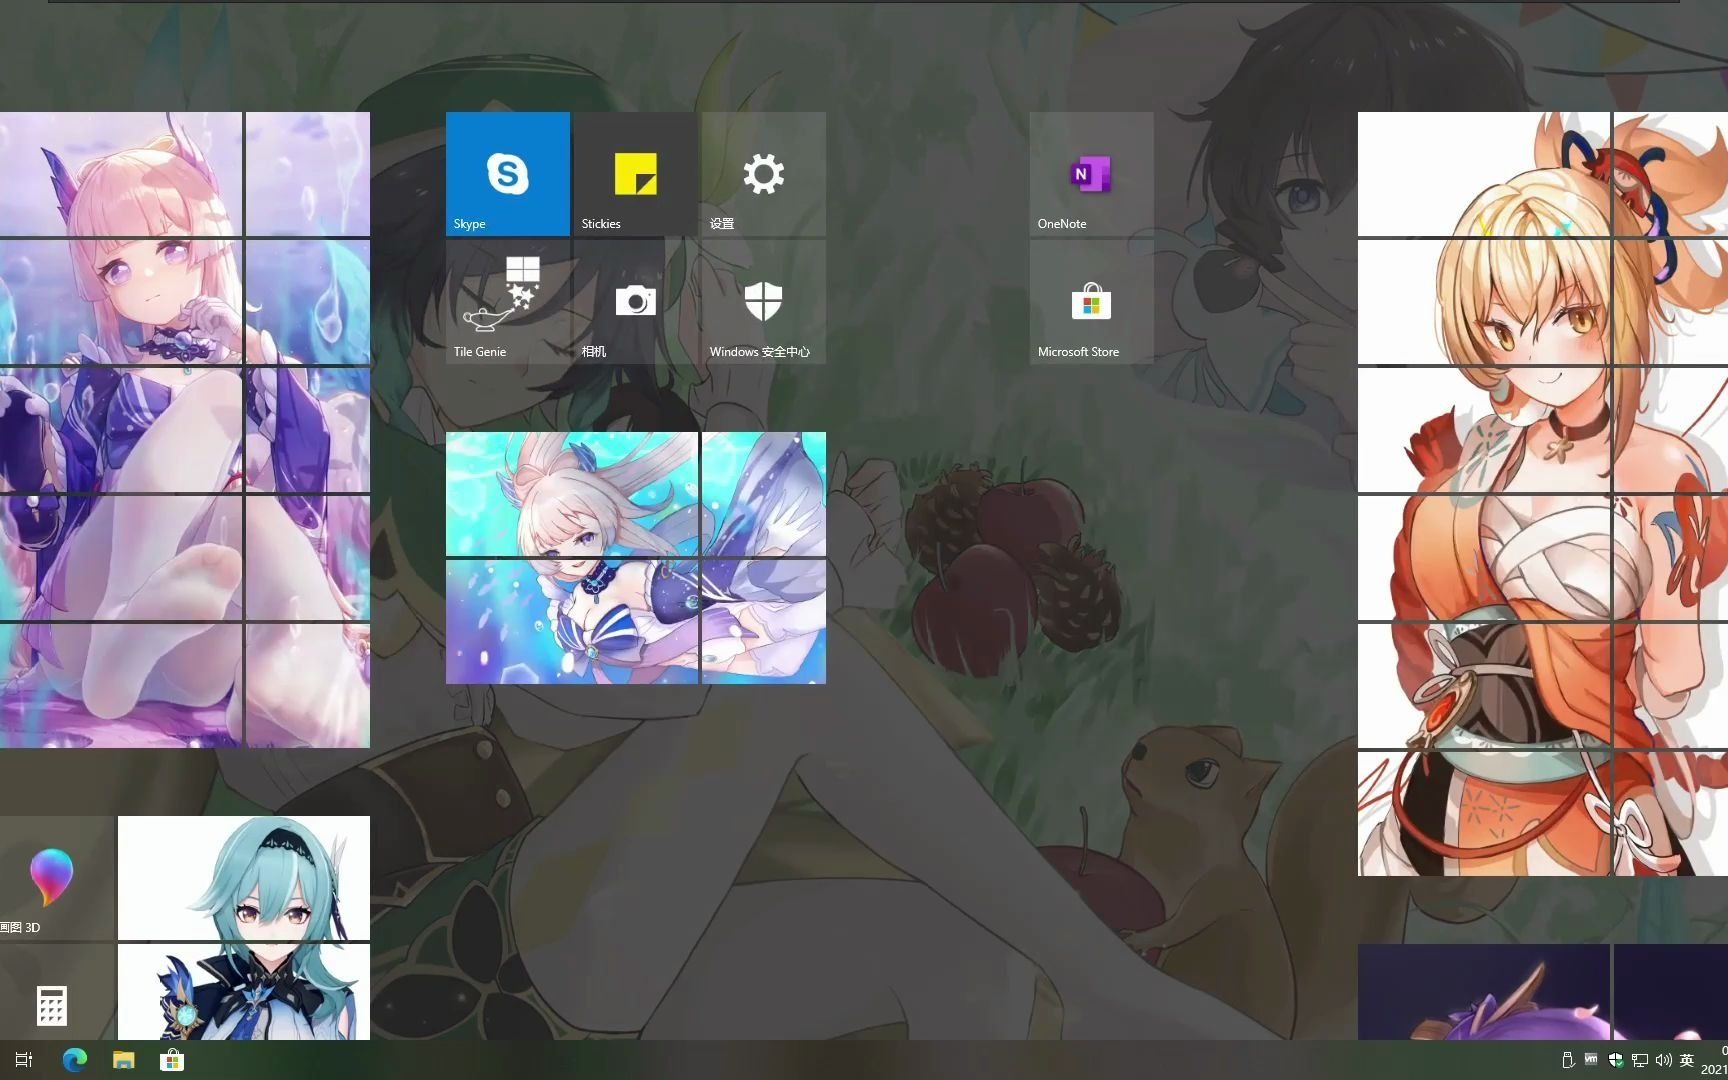This screenshot has height=1080, width=1728.
Task: Launch the Stickies tile
Action: click(636, 174)
